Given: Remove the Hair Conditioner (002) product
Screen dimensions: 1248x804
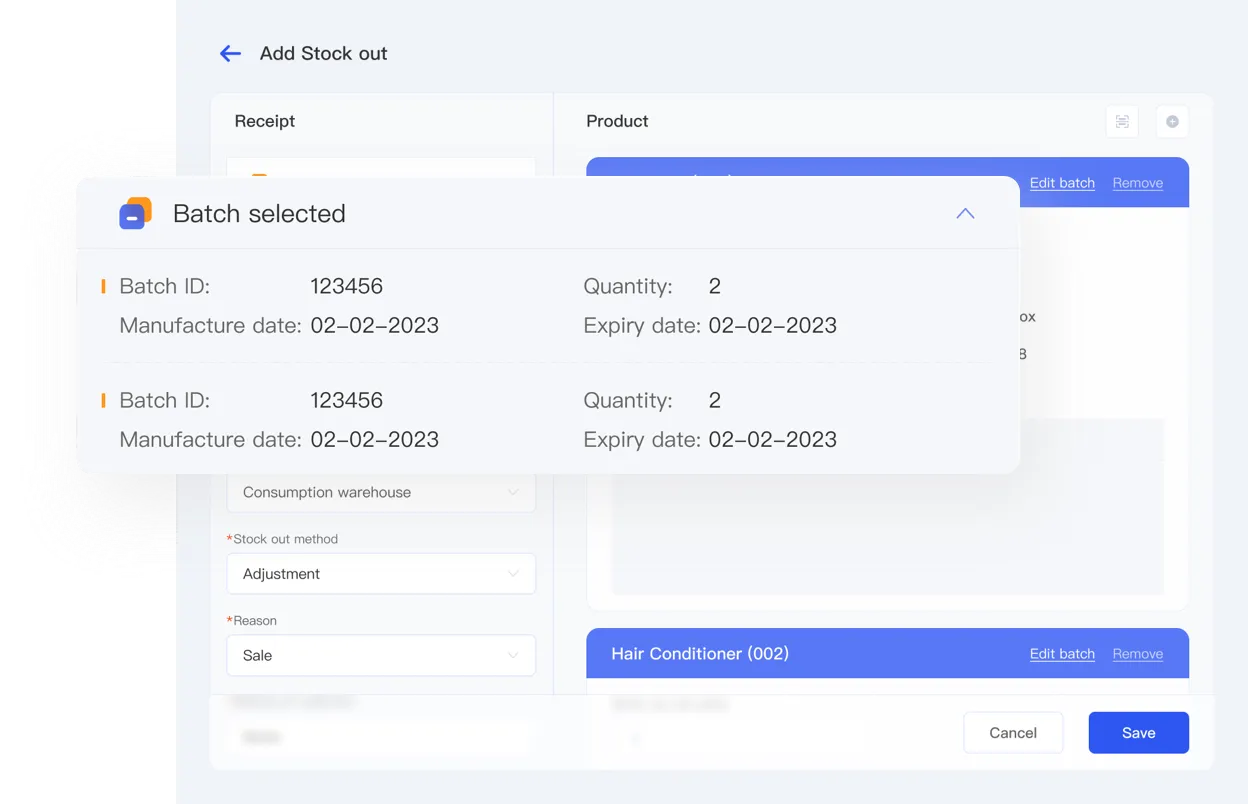Looking at the screenshot, I should [1137, 653].
